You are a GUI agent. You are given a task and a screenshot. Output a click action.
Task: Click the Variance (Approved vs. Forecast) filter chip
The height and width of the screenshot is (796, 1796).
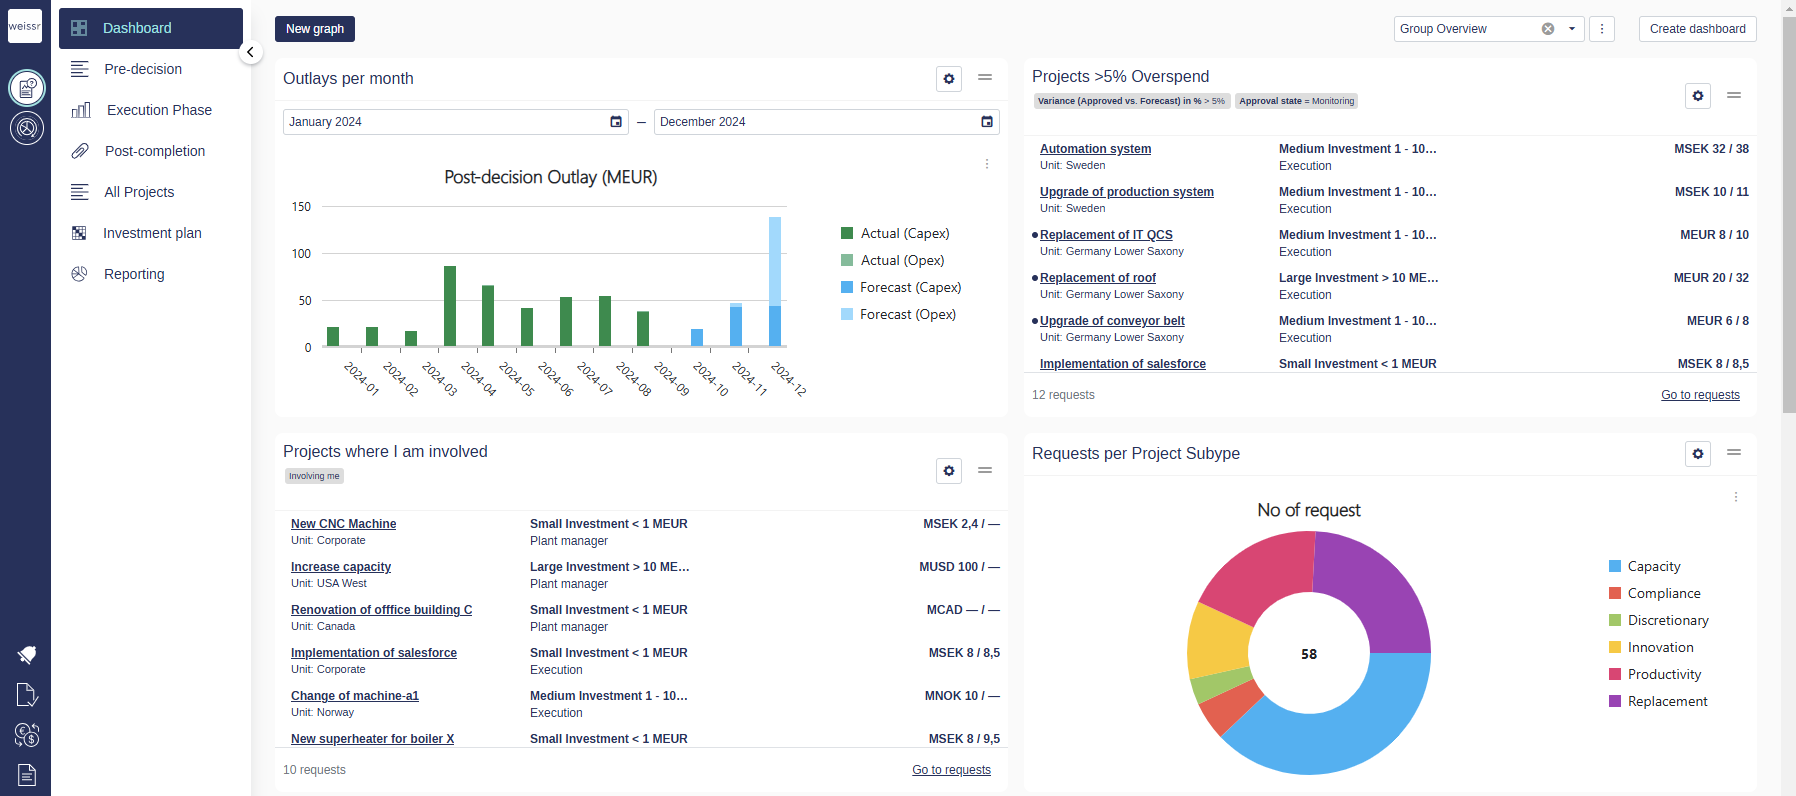tap(1131, 101)
